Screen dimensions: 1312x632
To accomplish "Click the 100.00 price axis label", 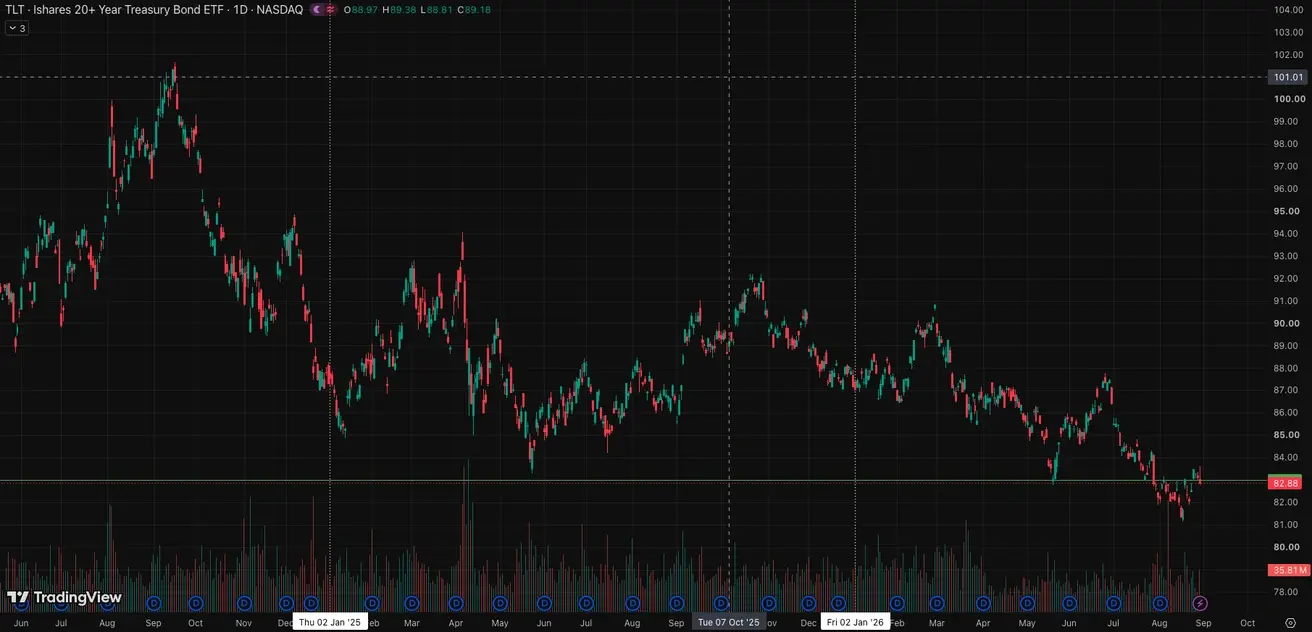I will pos(1288,99).
